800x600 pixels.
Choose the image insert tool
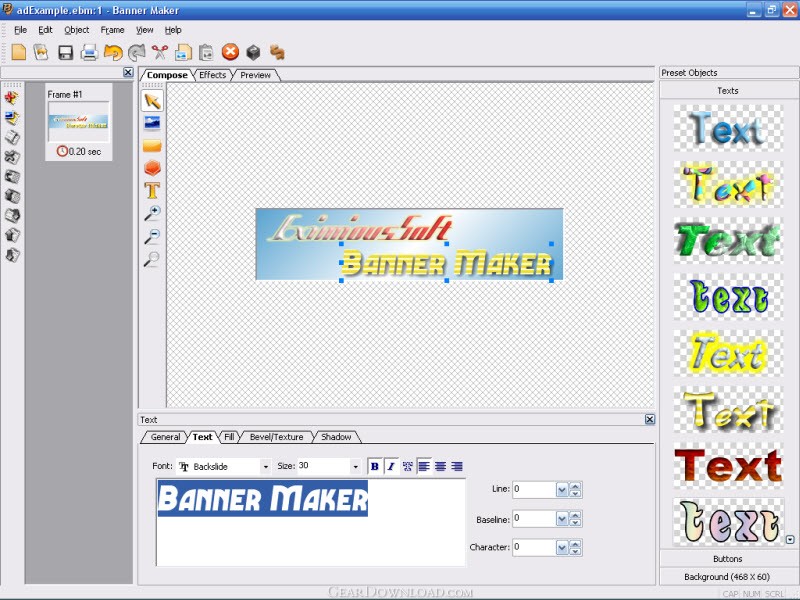point(153,123)
